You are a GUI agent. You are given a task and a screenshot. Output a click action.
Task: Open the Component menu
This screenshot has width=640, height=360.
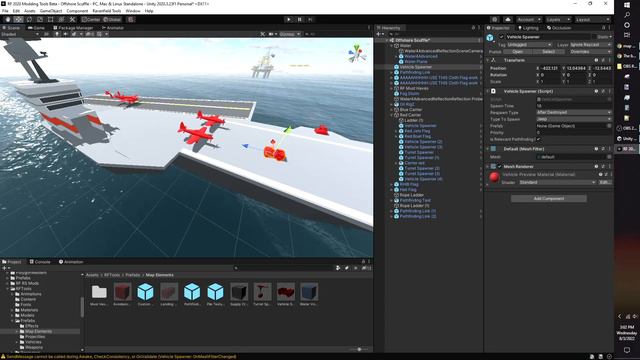[77, 11]
